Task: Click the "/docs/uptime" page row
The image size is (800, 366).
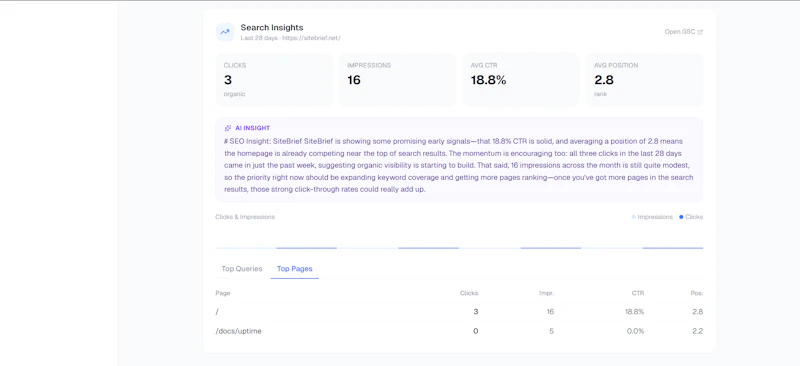Action: 459,331
